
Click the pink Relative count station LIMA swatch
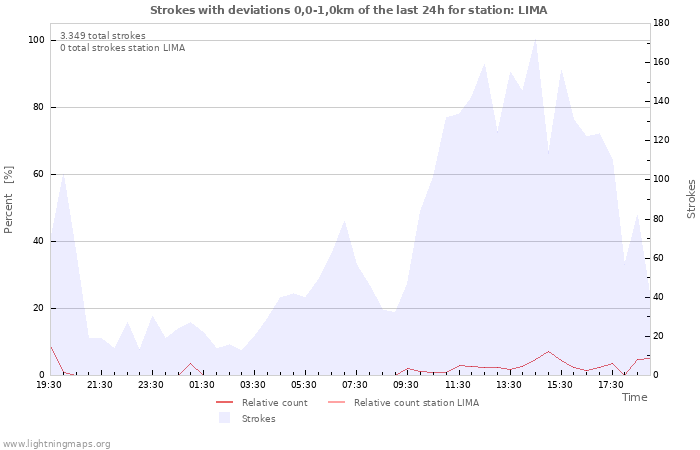coord(337,402)
